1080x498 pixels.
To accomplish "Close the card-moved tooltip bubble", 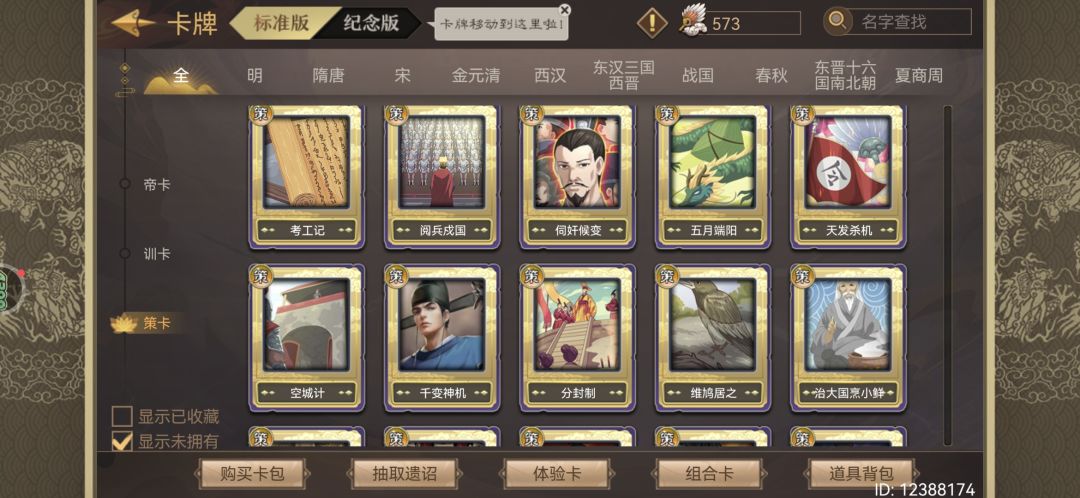I will 565,10.
